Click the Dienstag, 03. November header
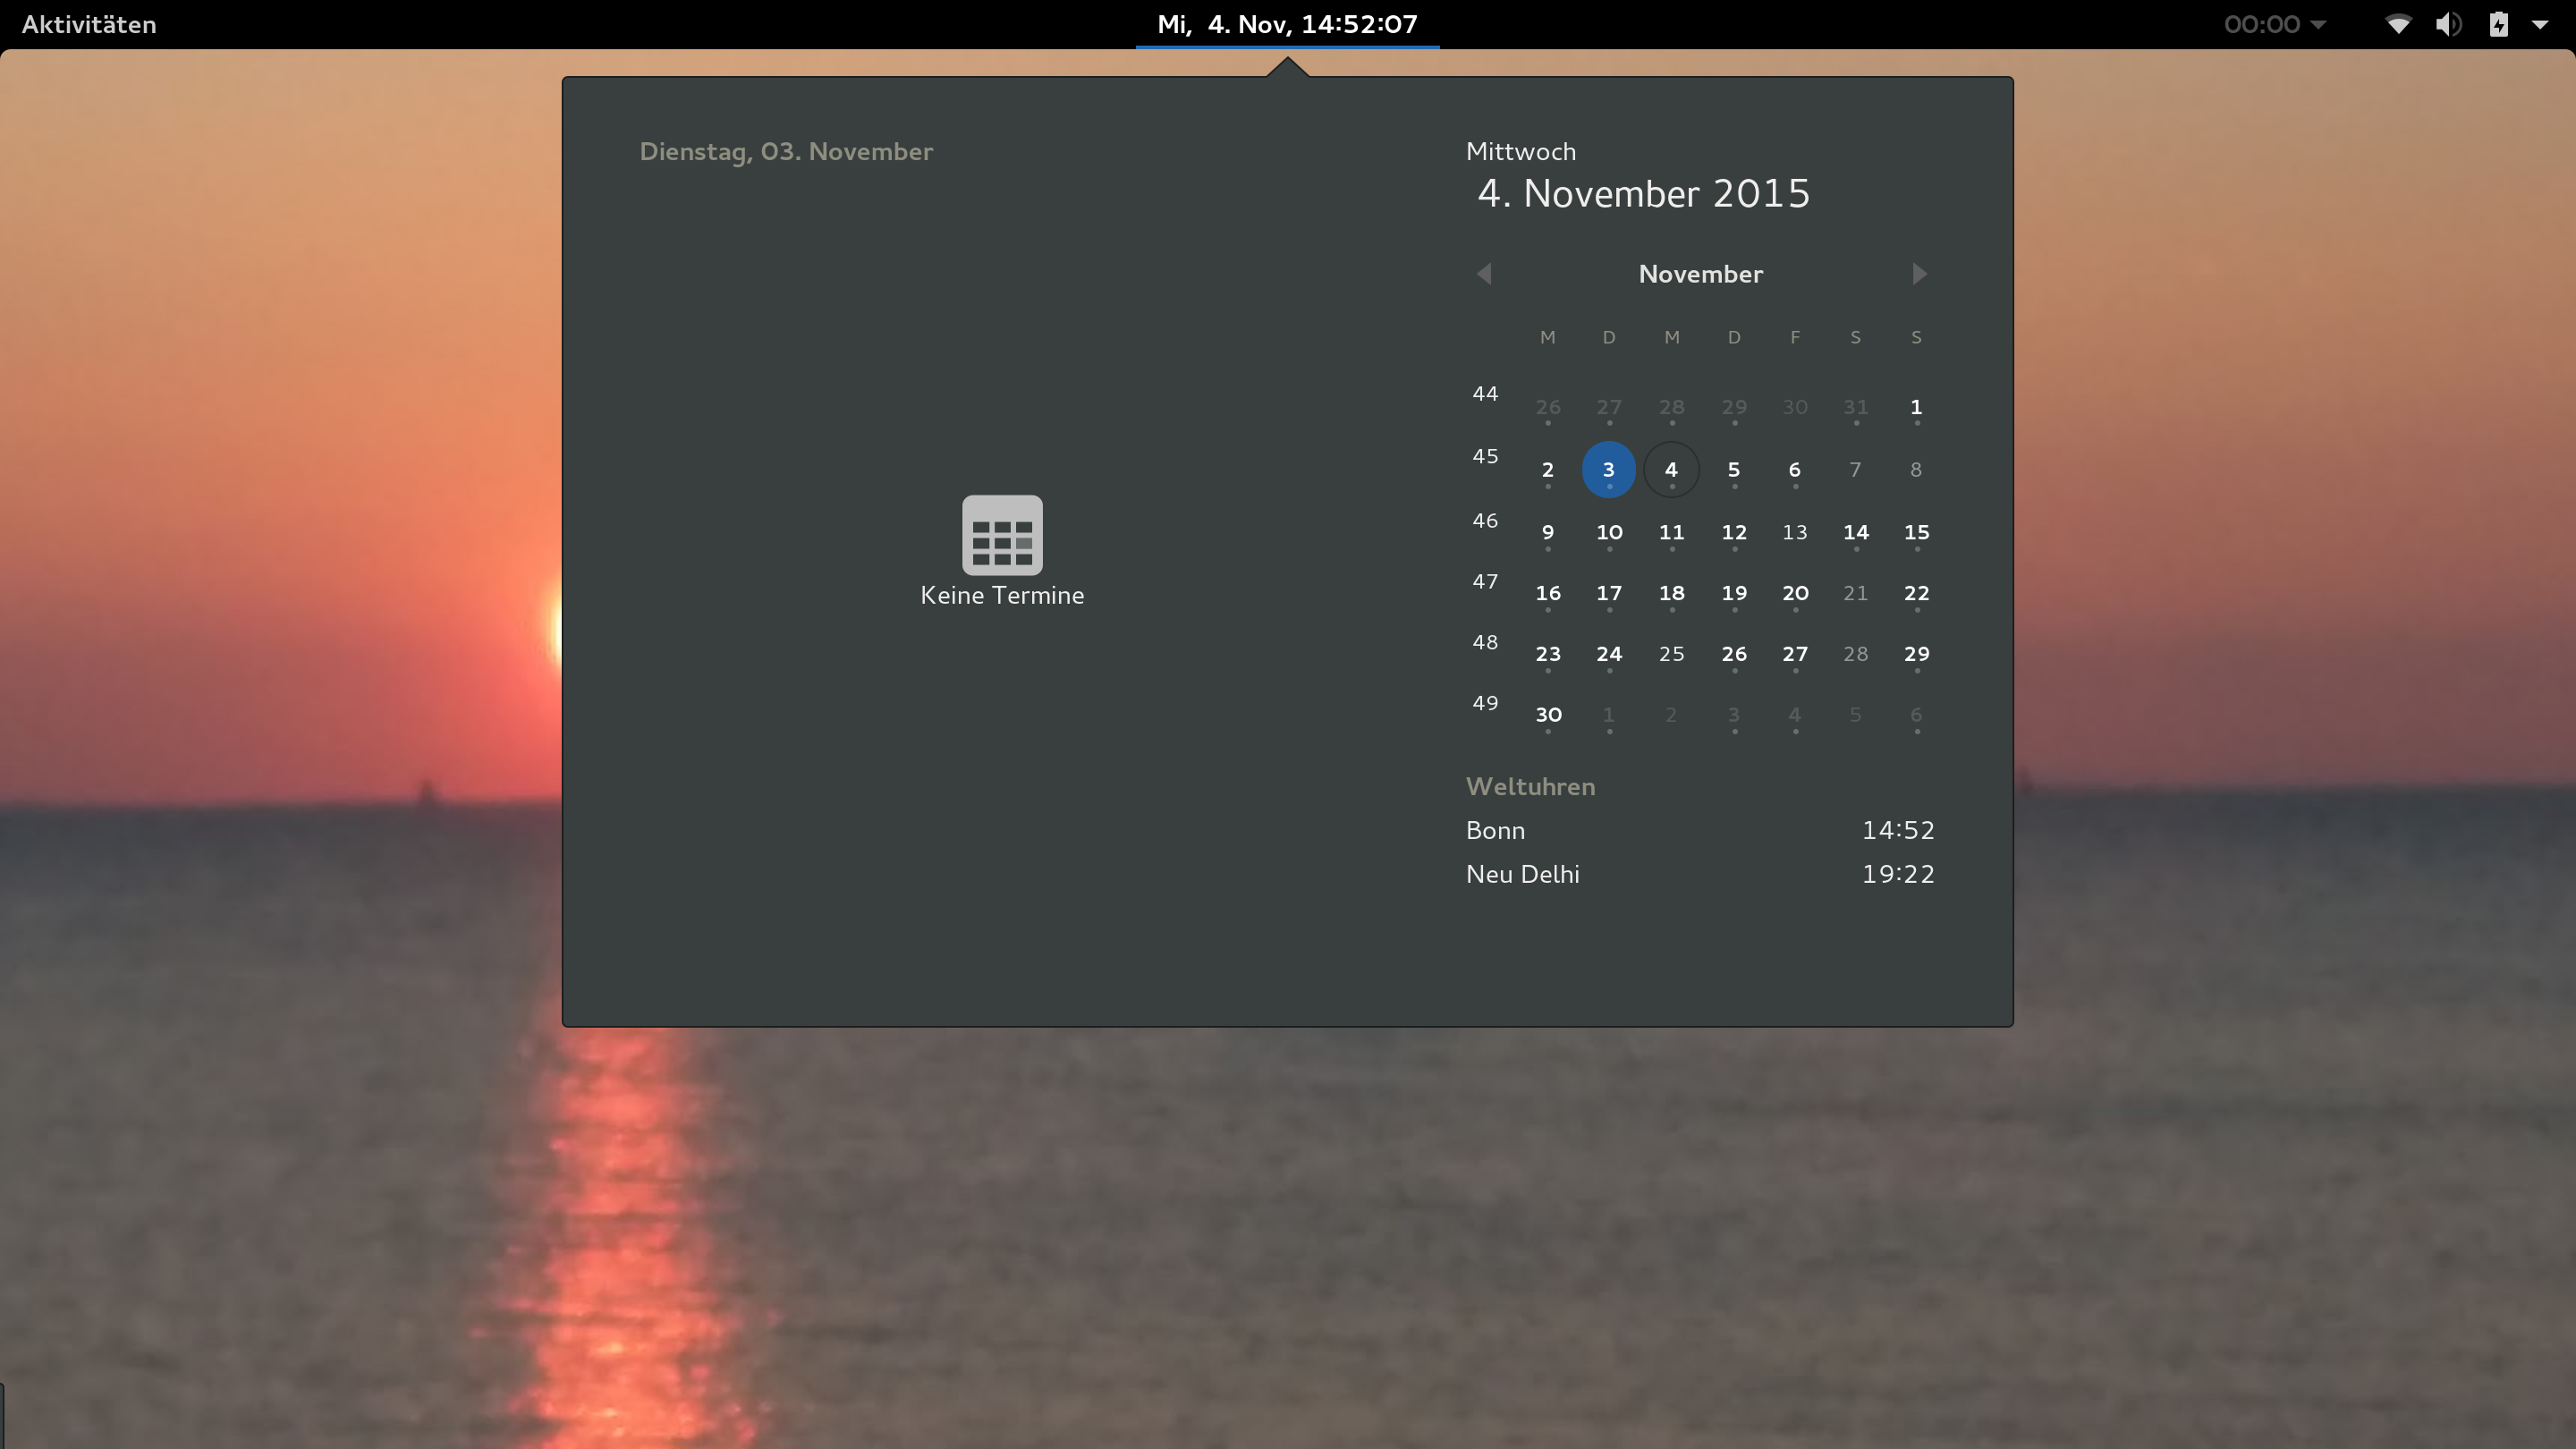This screenshot has width=2576, height=1449. pos(786,152)
